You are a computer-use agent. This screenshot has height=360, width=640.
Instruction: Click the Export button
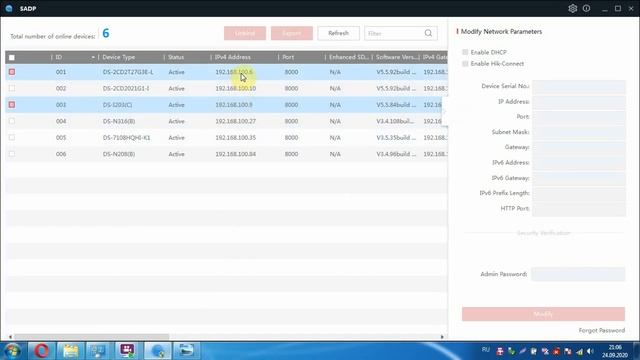[x=292, y=33]
